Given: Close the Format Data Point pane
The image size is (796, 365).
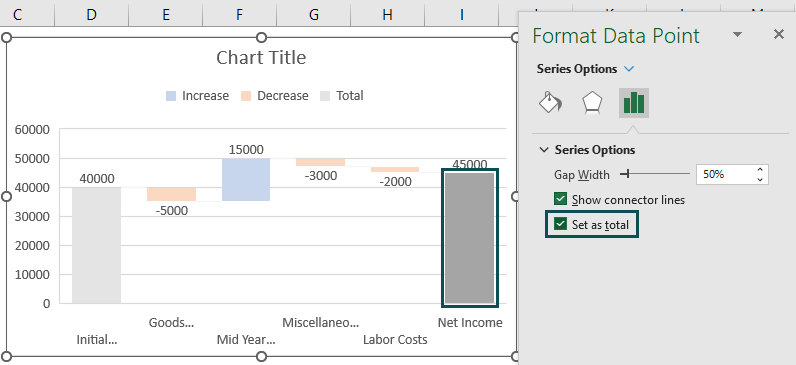Looking at the screenshot, I should (x=778, y=35).
